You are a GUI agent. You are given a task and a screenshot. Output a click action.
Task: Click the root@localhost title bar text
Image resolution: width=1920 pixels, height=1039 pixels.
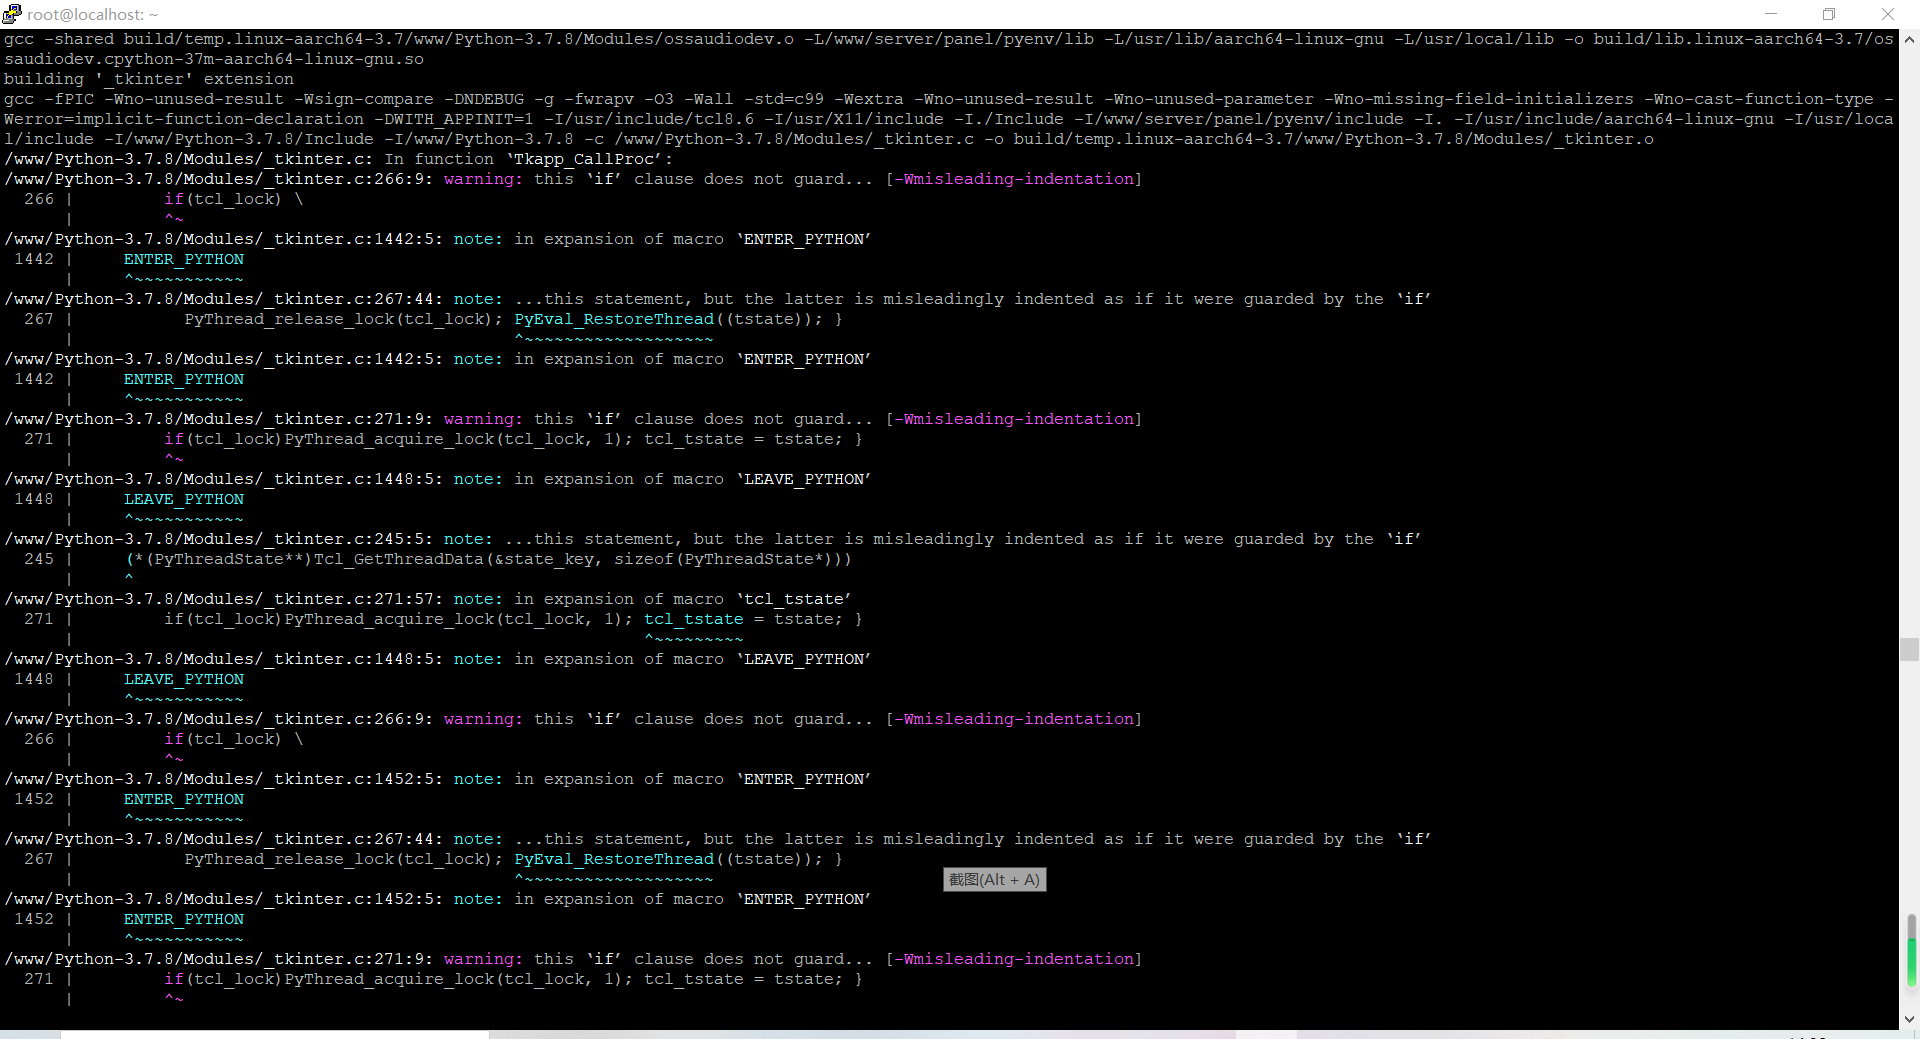(x=92, y=14)
